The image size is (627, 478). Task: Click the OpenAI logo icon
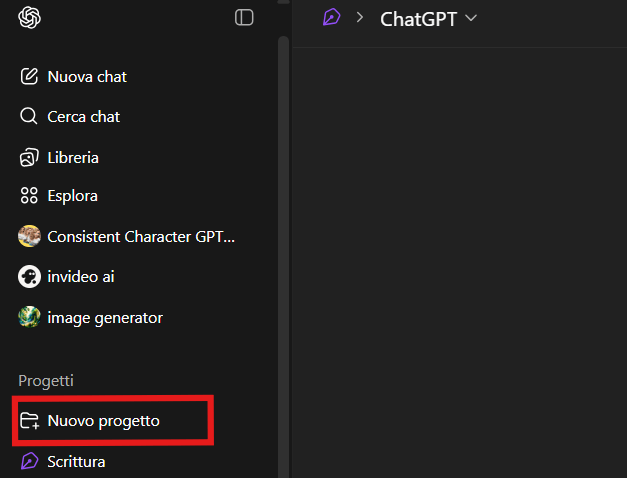(29, 17)
